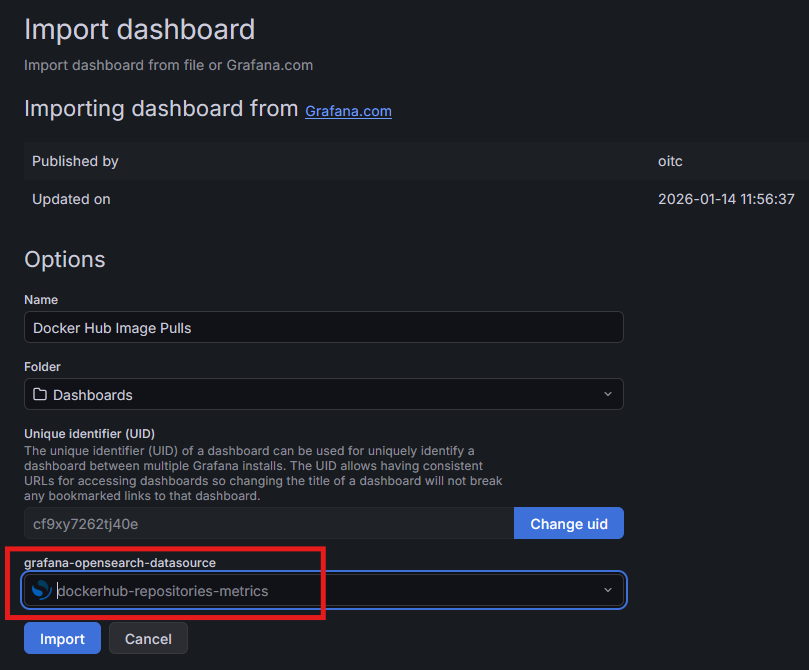This screenshot has width=809, height=670.
Task: Expand the Folder dropdown chevron
Action: click(607, 395)
